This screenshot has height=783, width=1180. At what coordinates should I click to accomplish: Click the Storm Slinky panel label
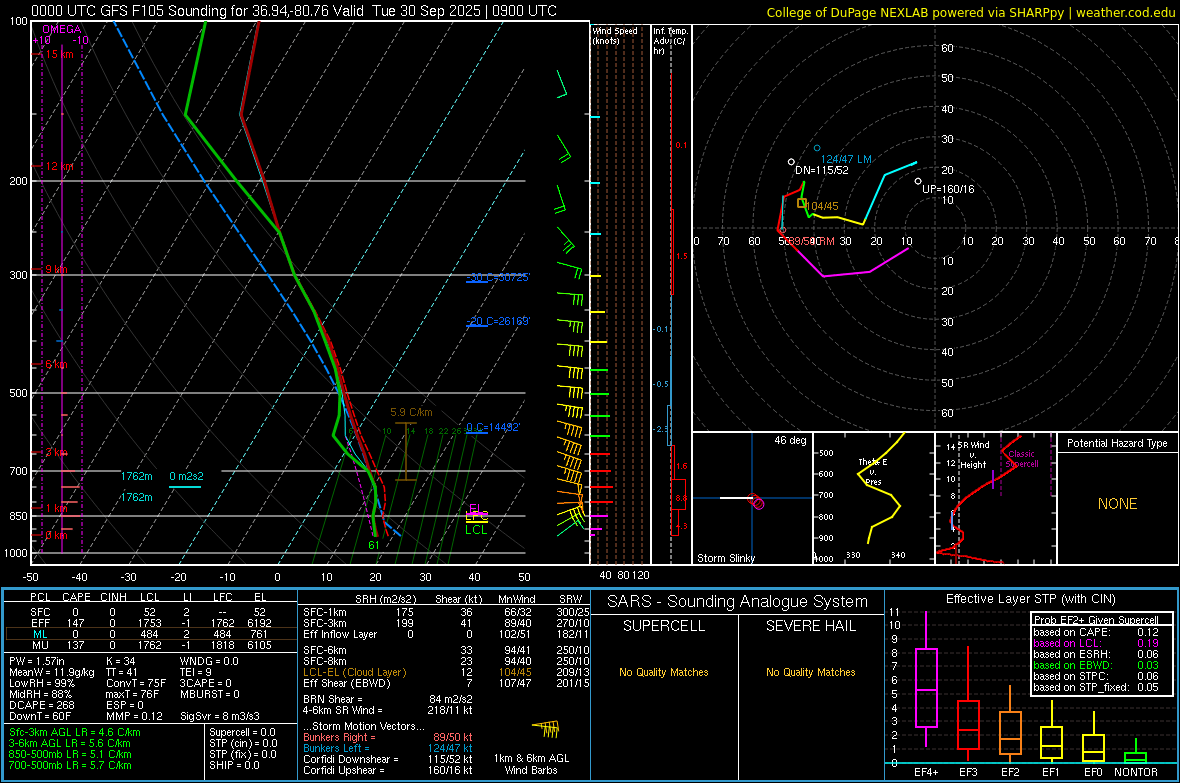725,558
